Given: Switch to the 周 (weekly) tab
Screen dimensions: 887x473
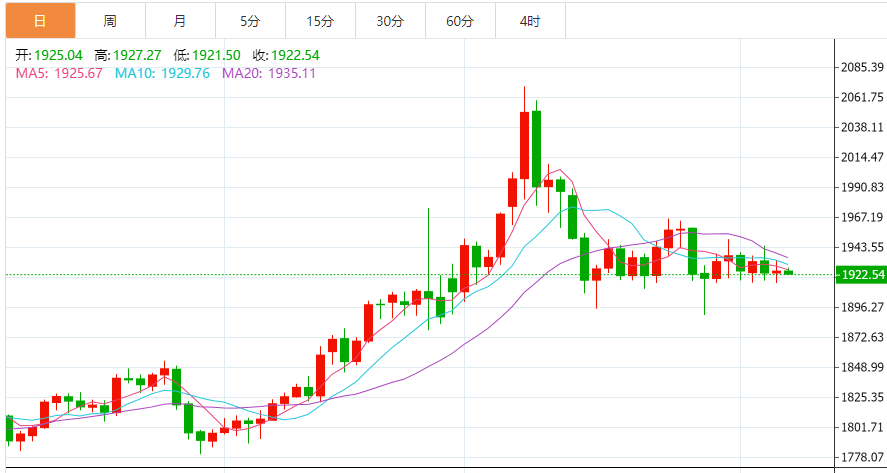Looking at the screenshot, I should [109, 20].
